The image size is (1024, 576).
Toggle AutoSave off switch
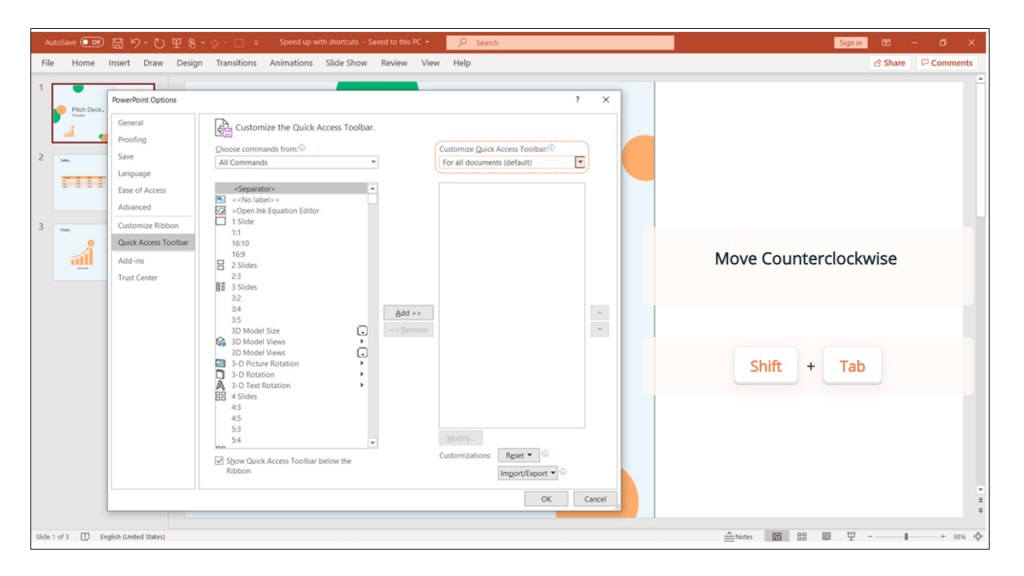[92, 42]
